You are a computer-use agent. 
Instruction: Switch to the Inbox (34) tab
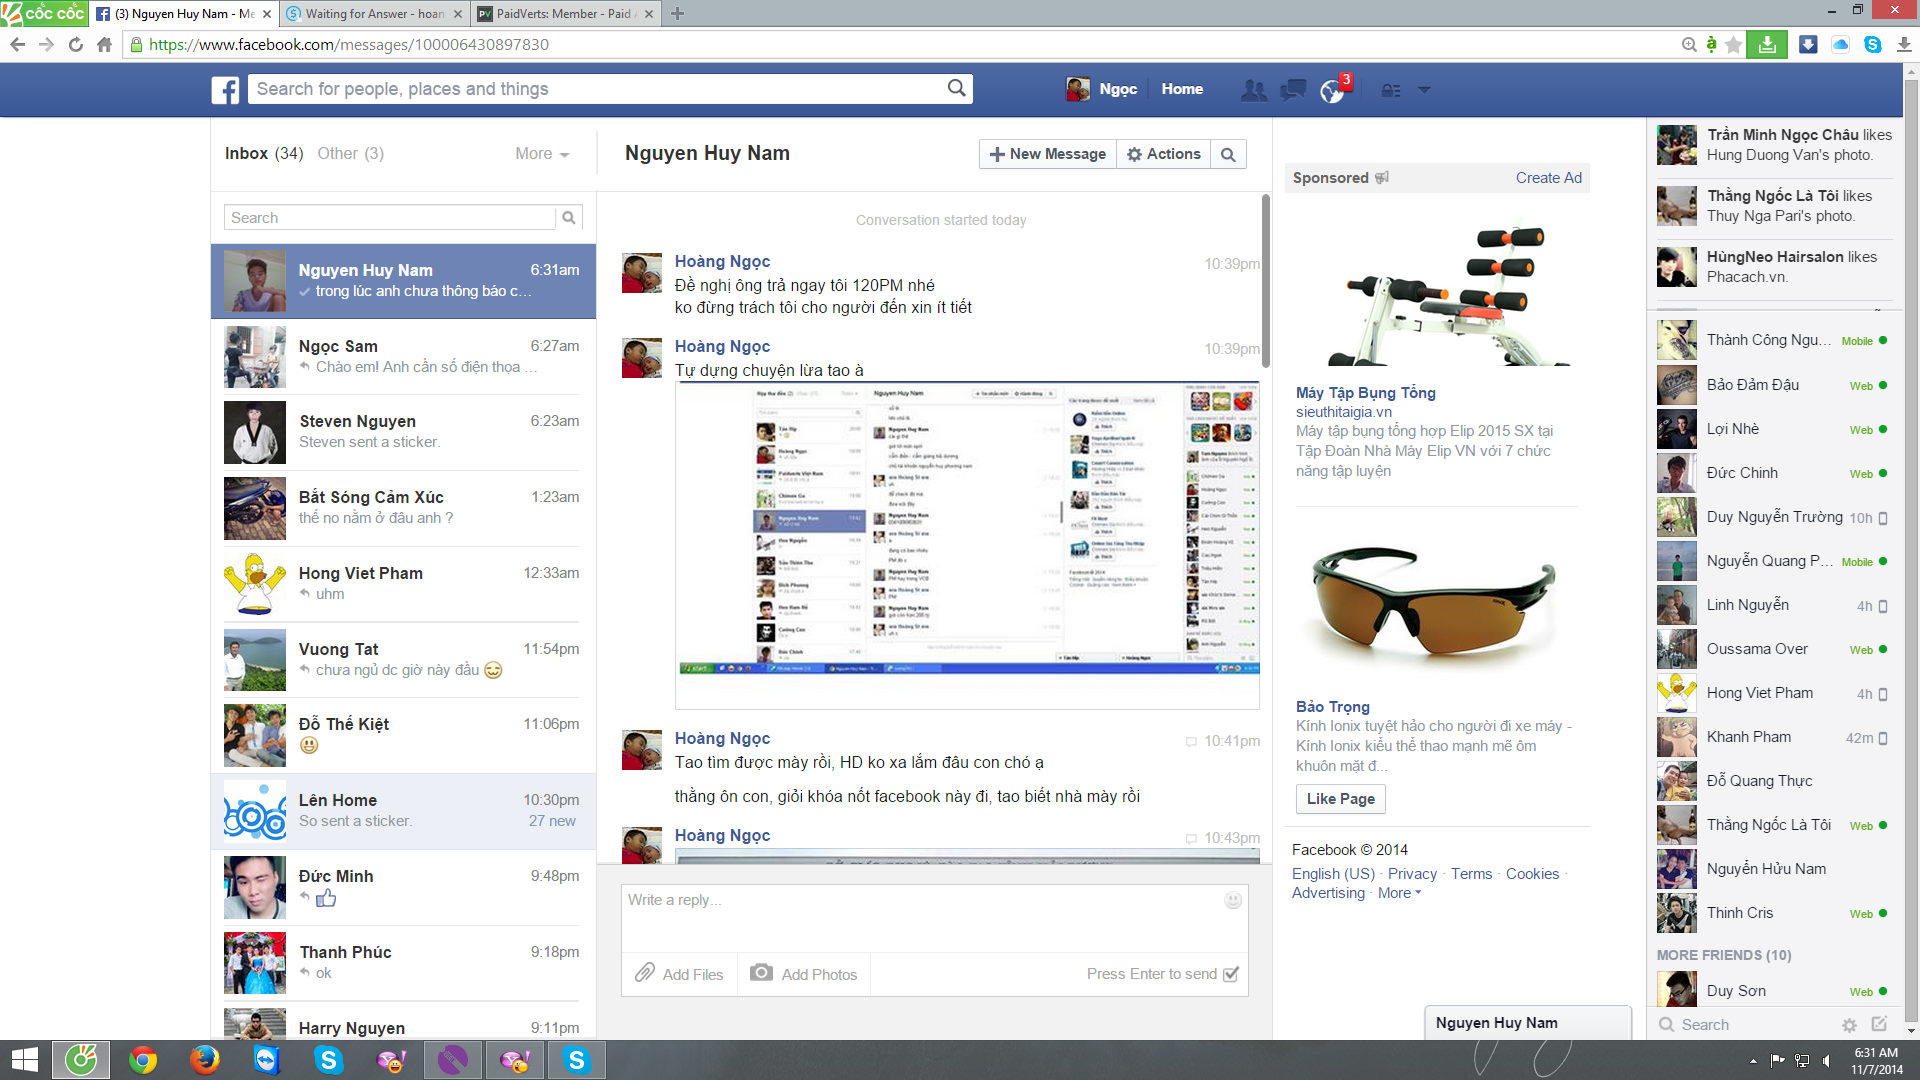[264, 154]
